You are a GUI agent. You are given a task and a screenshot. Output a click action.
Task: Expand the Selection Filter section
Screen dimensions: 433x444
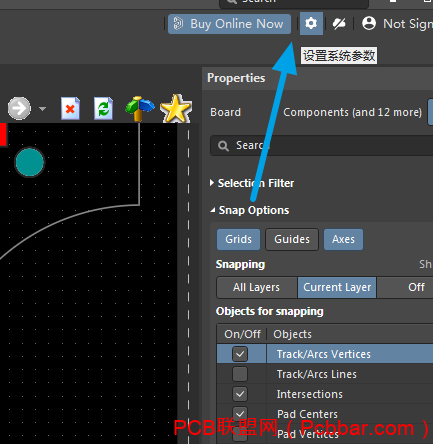[x=212, y=183]
